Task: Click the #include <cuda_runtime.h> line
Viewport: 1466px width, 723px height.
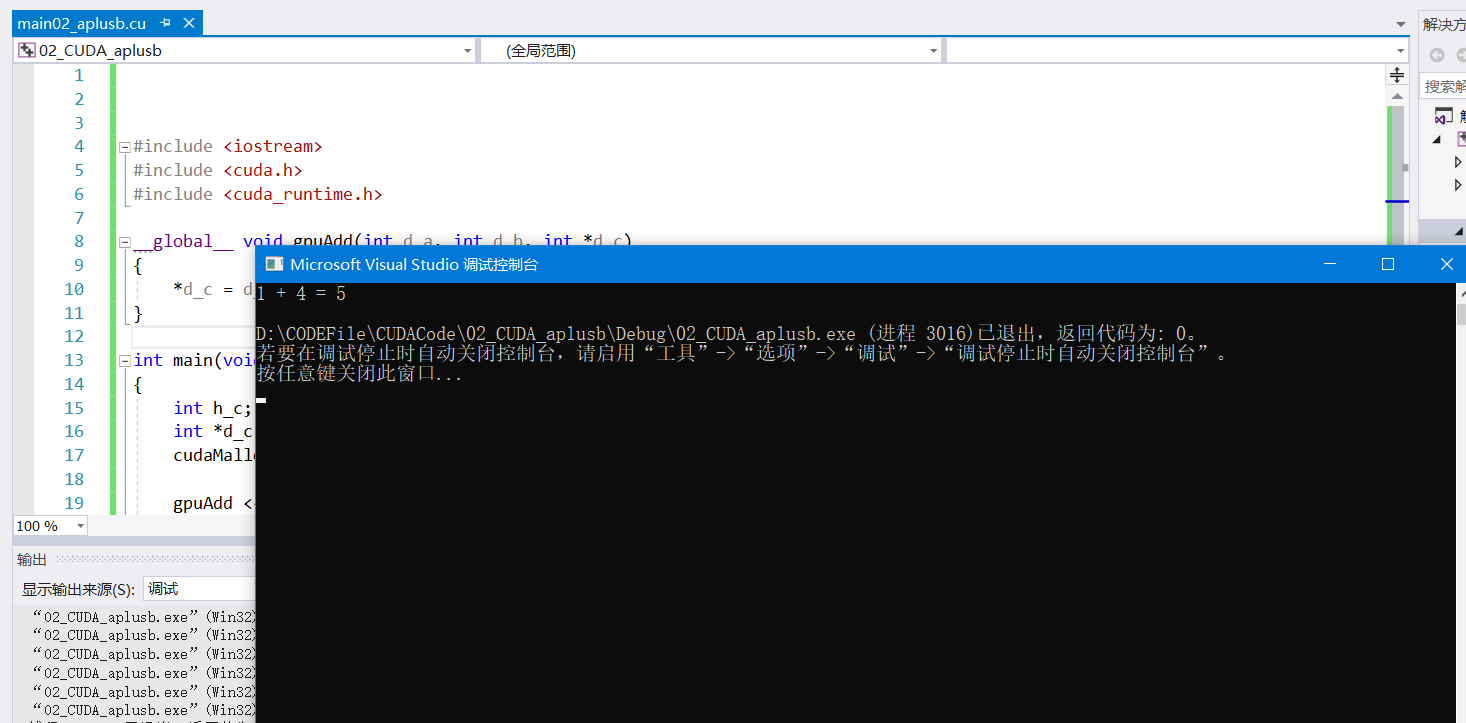Action: (x=258, y=194)
